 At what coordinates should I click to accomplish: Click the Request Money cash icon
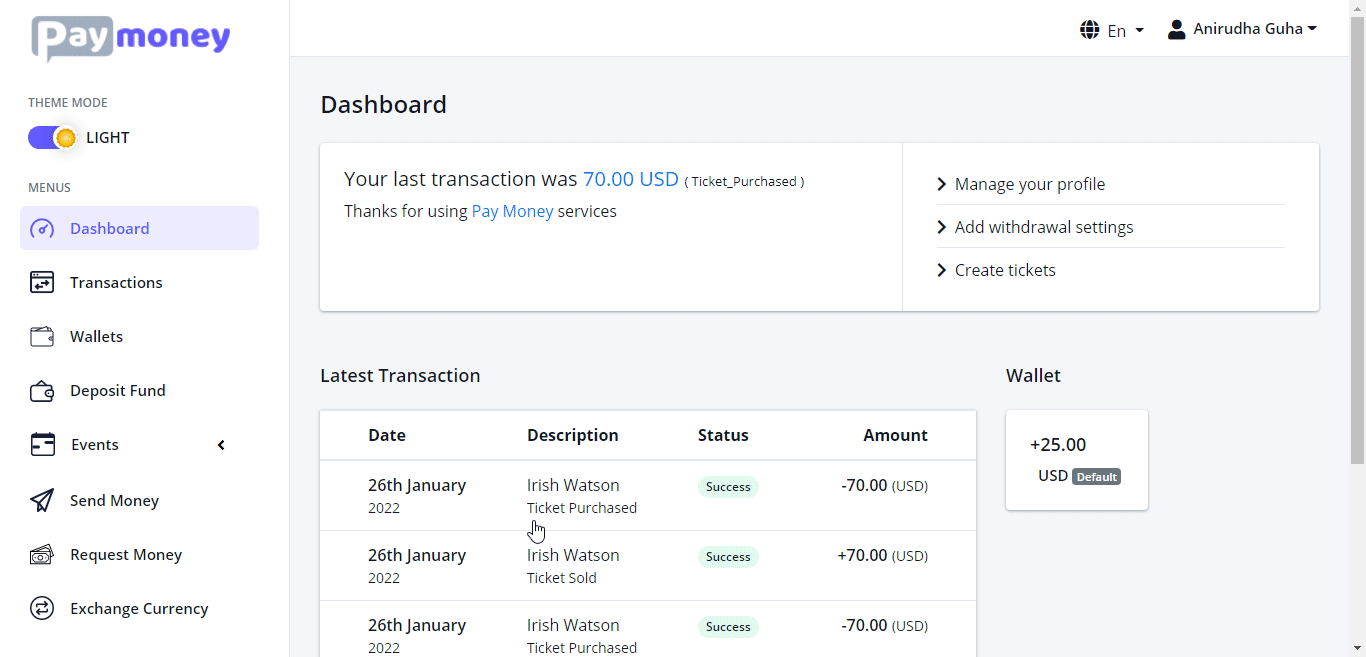point(42,555)
